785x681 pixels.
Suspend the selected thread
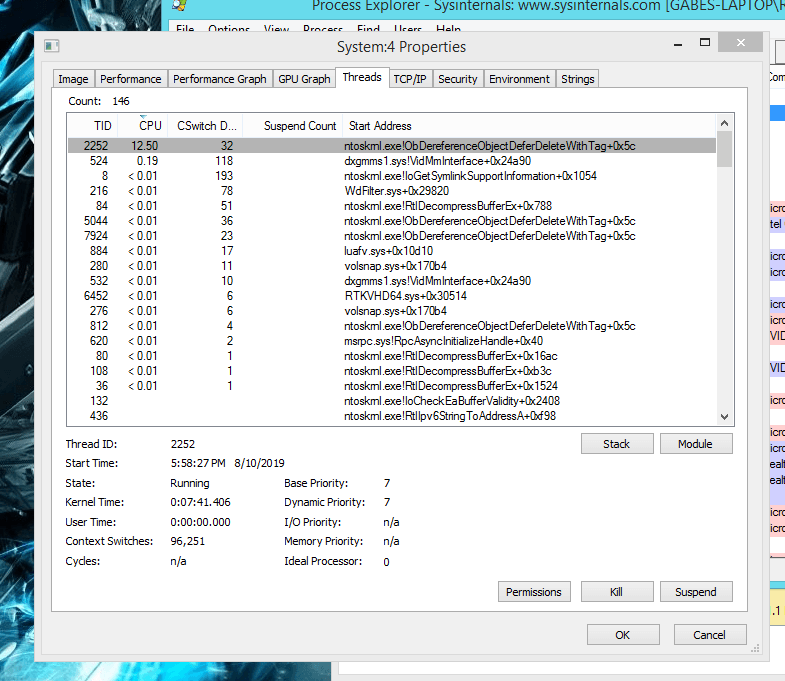pyautogui.click(x=696, y=592)
